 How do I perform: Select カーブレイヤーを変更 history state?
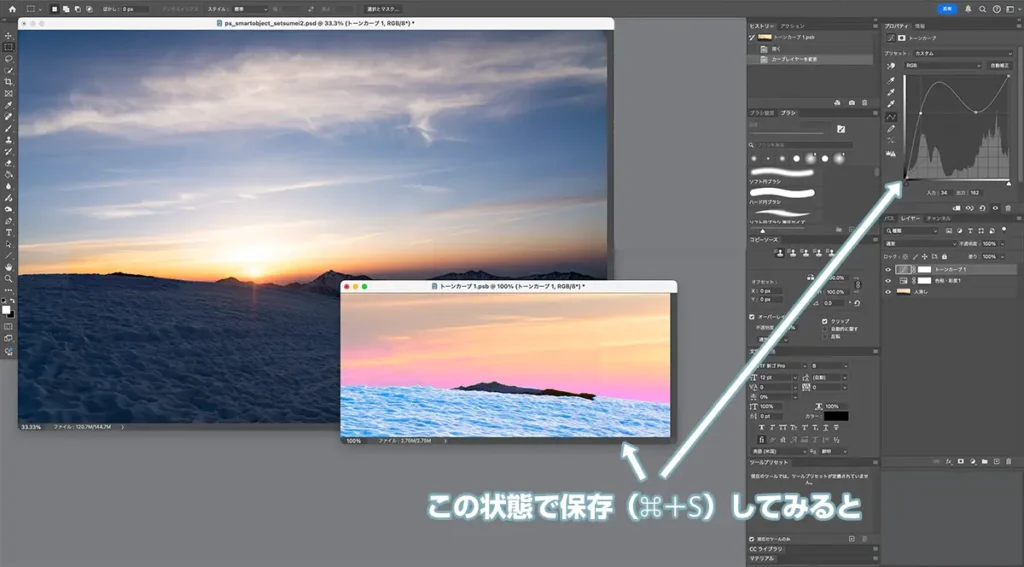point(810,59)
